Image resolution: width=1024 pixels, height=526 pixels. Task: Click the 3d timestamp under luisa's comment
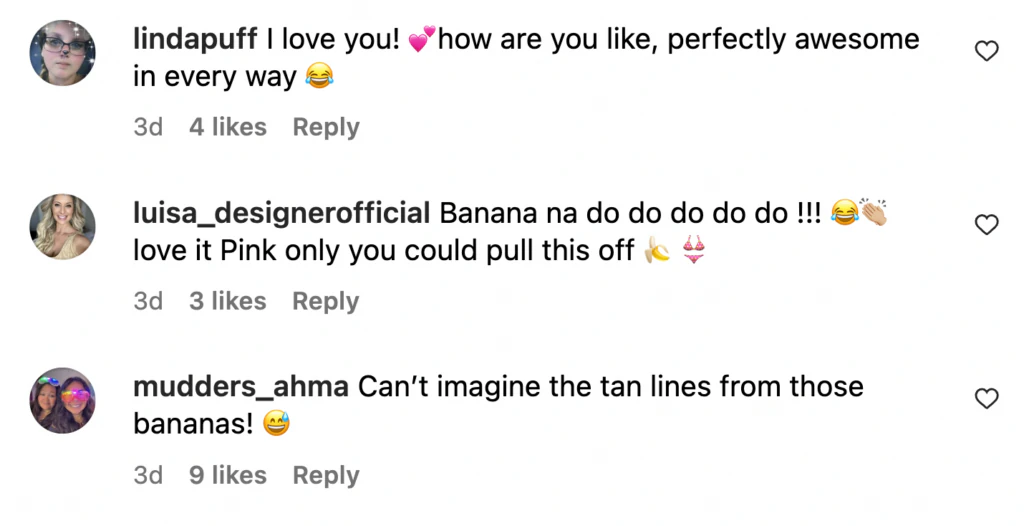coord(148,301)
